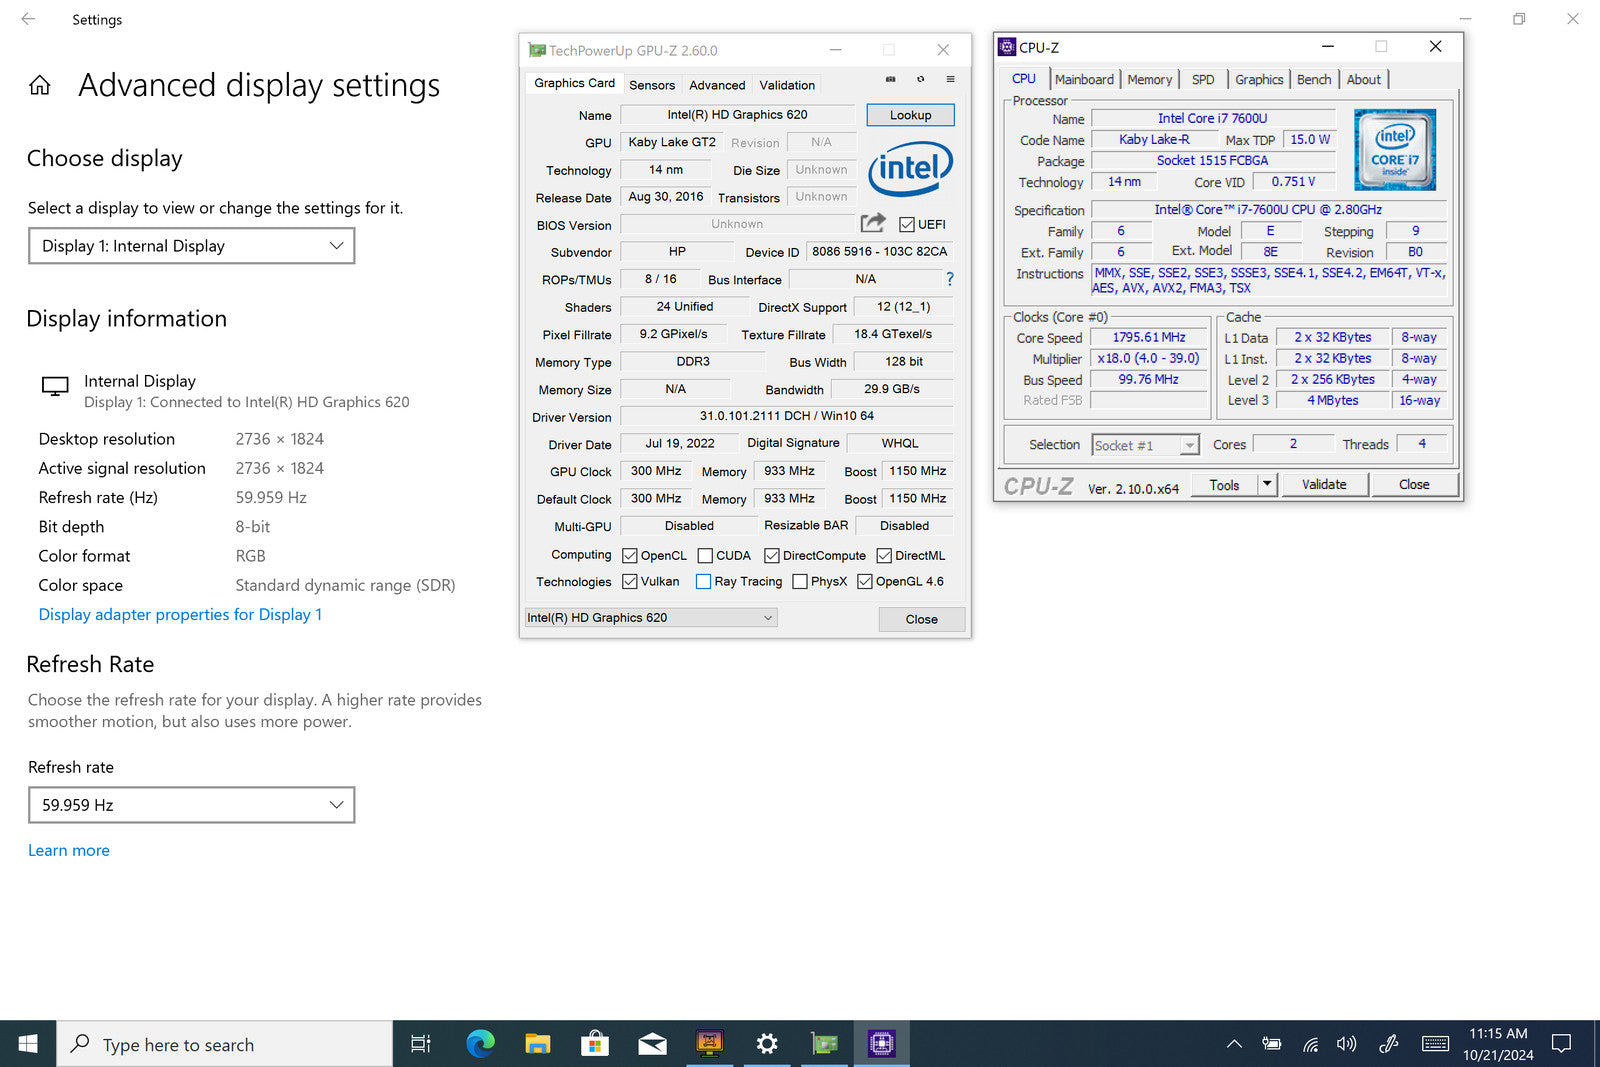Open the notification action center icon
Screen dimensions: 1600x1067
tap(1561, 1044)
